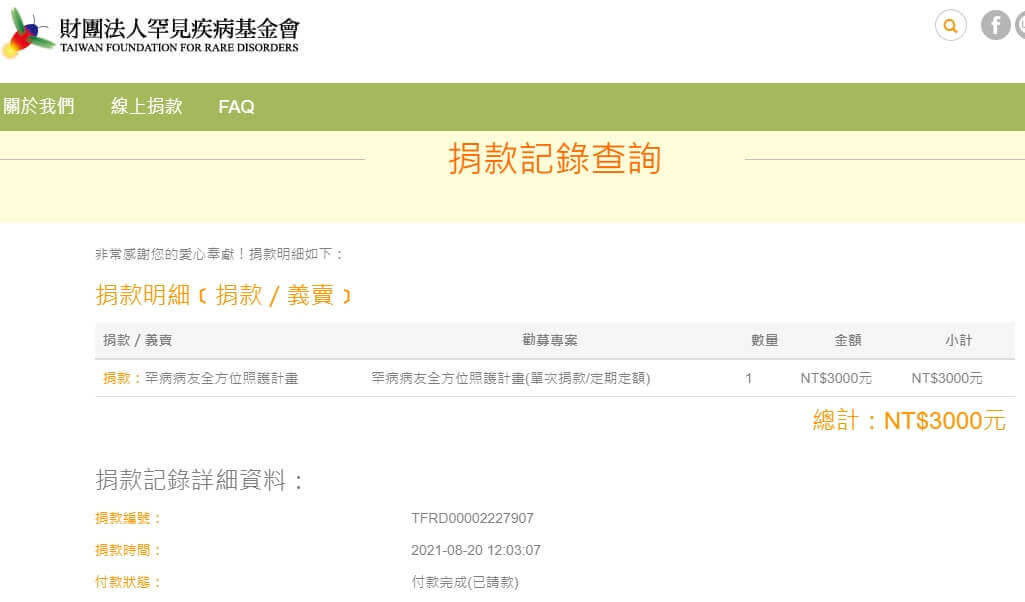Viewport: 1025px width, 602px height.
Task: Click the donation time 2021-08-20 12:03:07
Action: pos(476,550)
